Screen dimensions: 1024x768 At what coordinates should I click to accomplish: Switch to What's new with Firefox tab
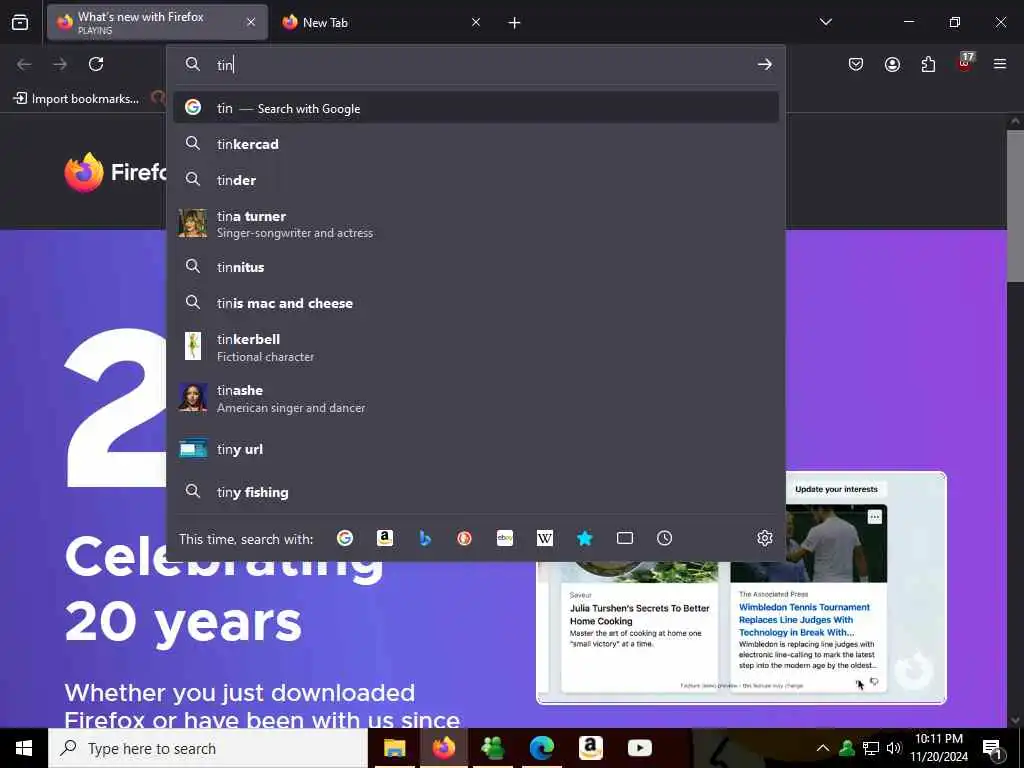click(x=157, y=23)
